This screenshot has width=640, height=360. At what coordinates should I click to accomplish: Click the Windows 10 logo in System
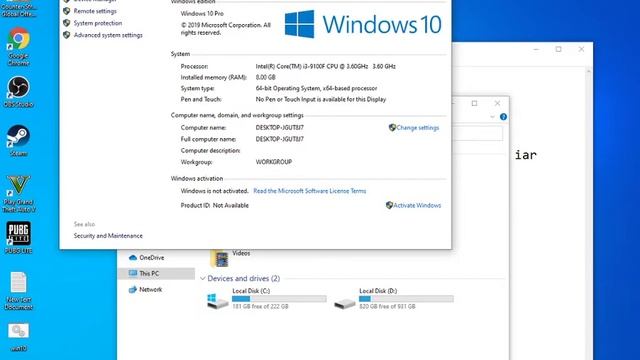pos(363,24)
